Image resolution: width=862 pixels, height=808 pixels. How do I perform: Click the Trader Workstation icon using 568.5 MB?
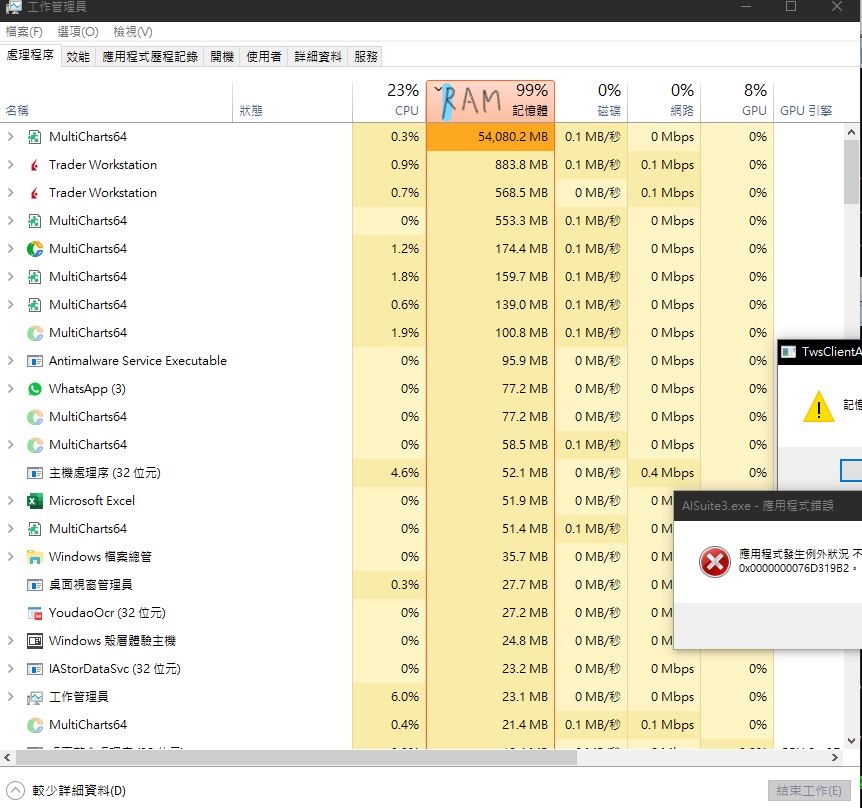click(34, 193)
